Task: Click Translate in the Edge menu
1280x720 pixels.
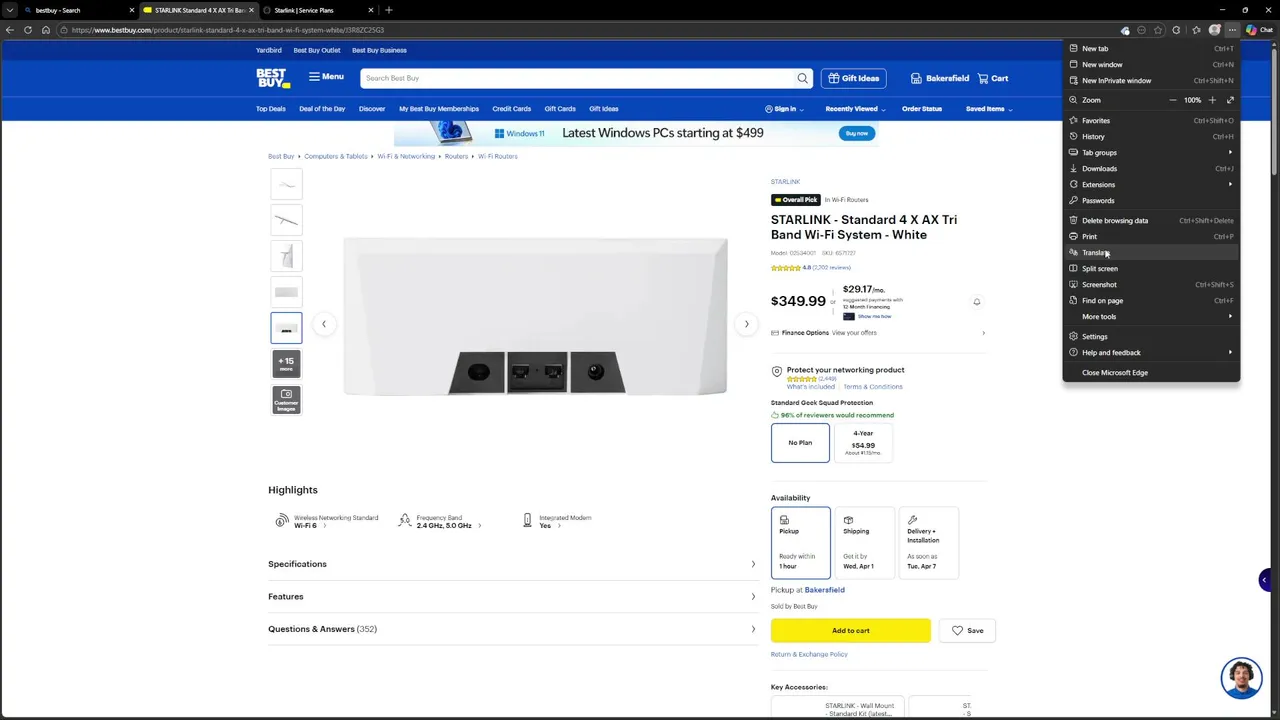Action: click(x=1151, y=252)
